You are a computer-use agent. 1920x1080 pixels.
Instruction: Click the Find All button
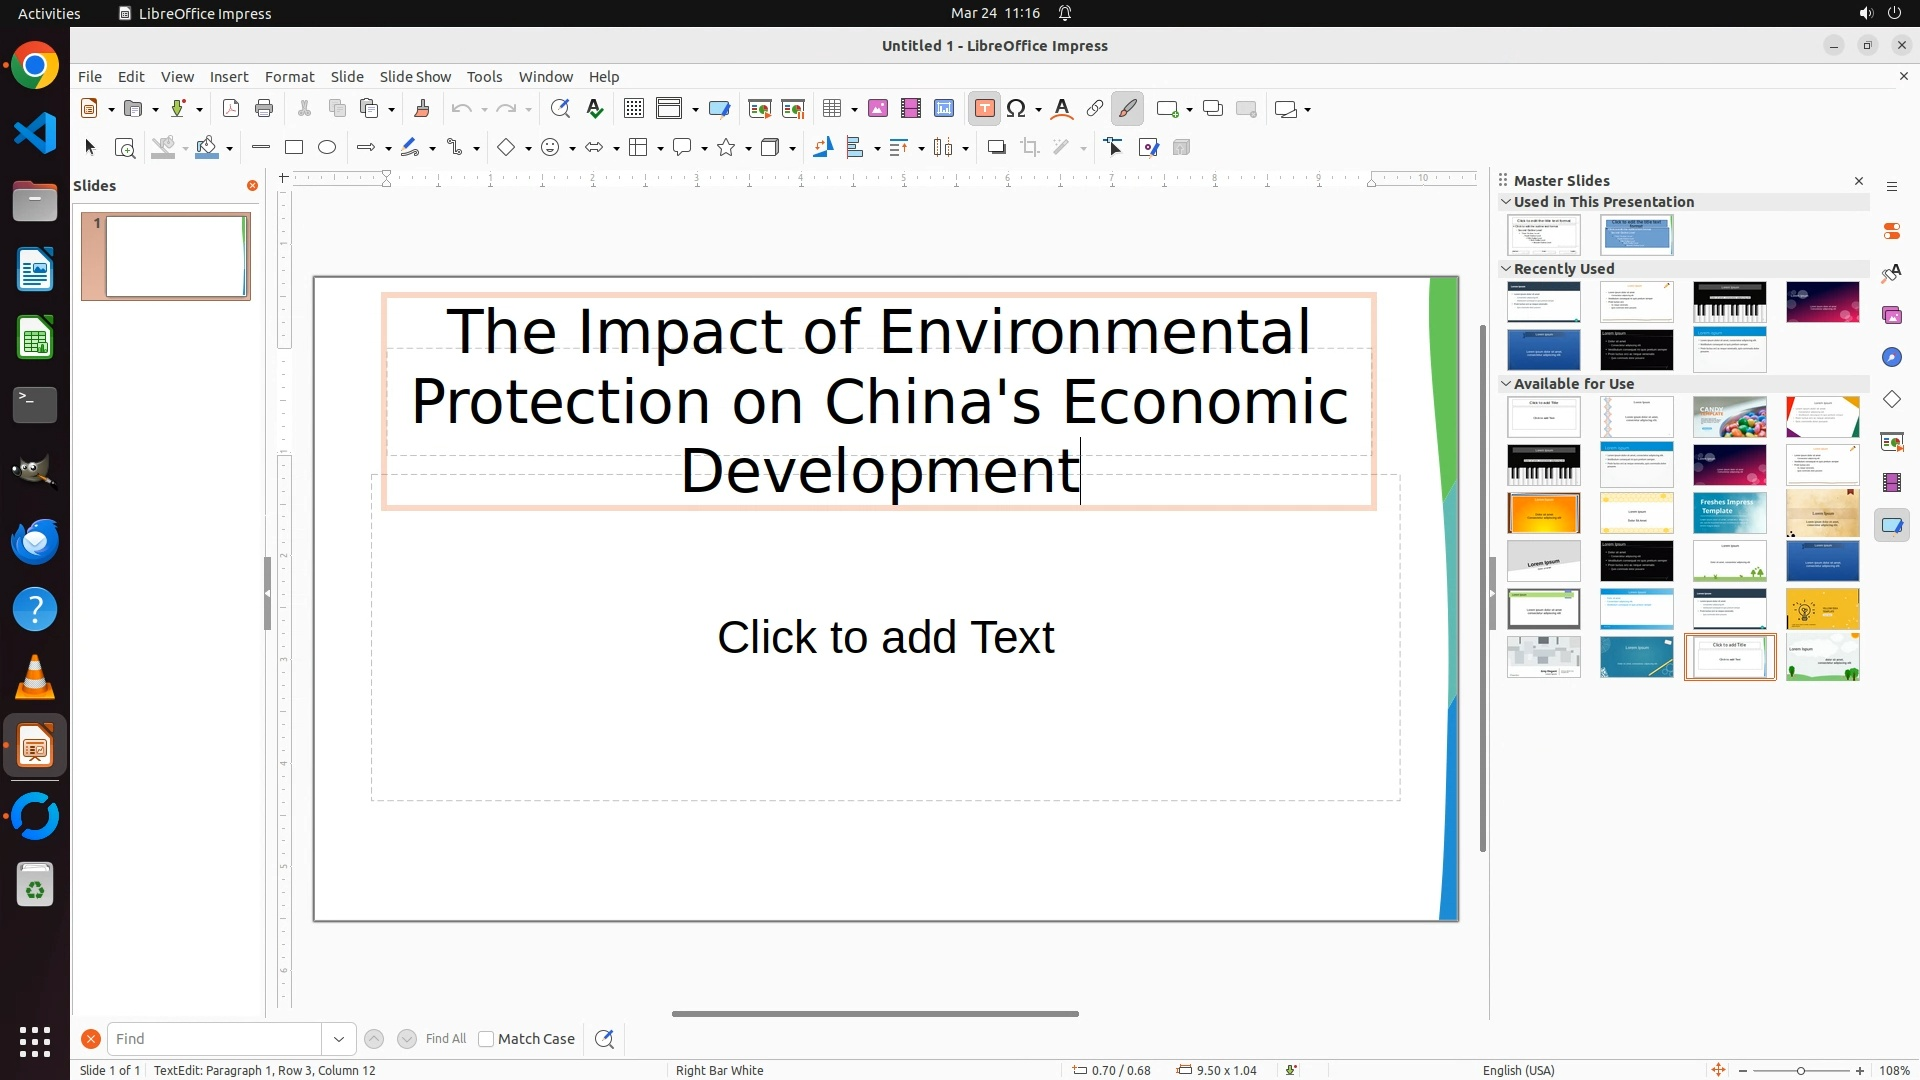(445, 1039)
